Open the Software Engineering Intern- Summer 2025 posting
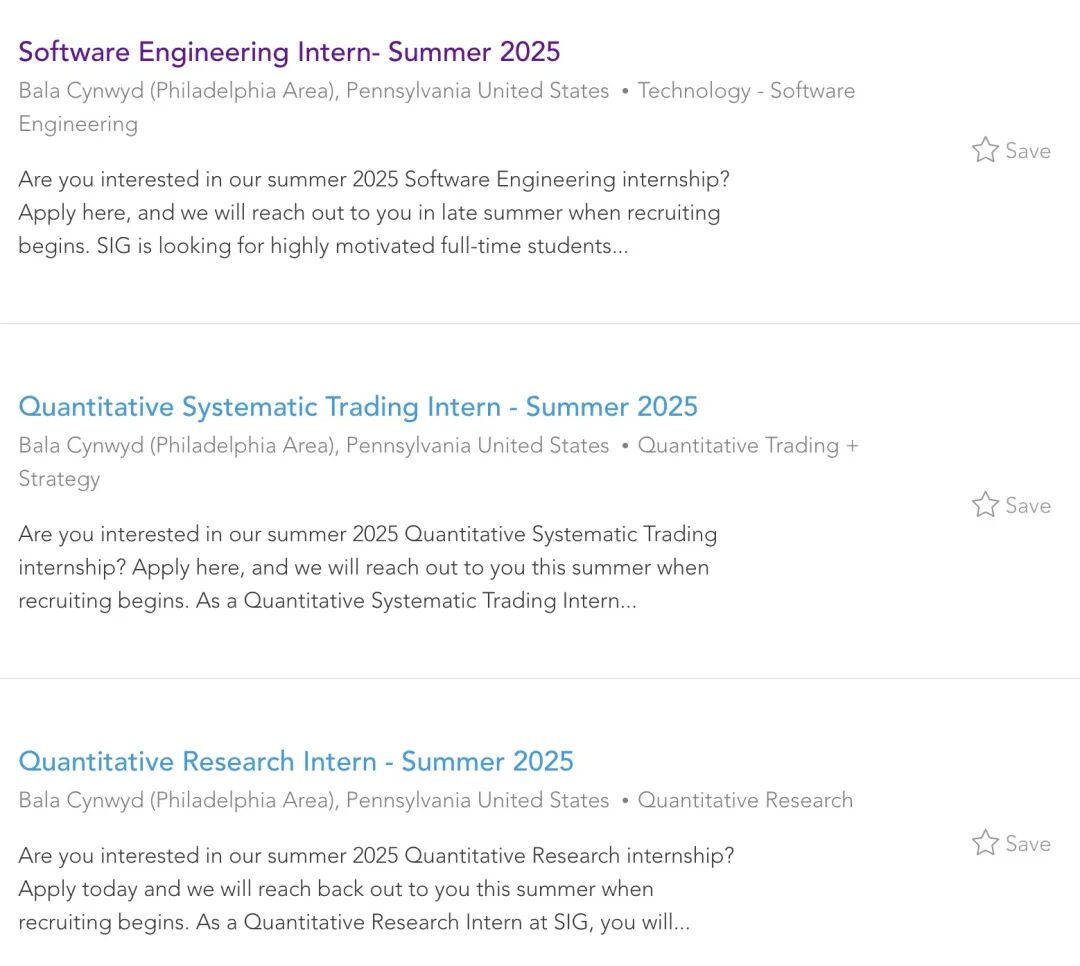The image size is (1080, 966). [289, 52]
